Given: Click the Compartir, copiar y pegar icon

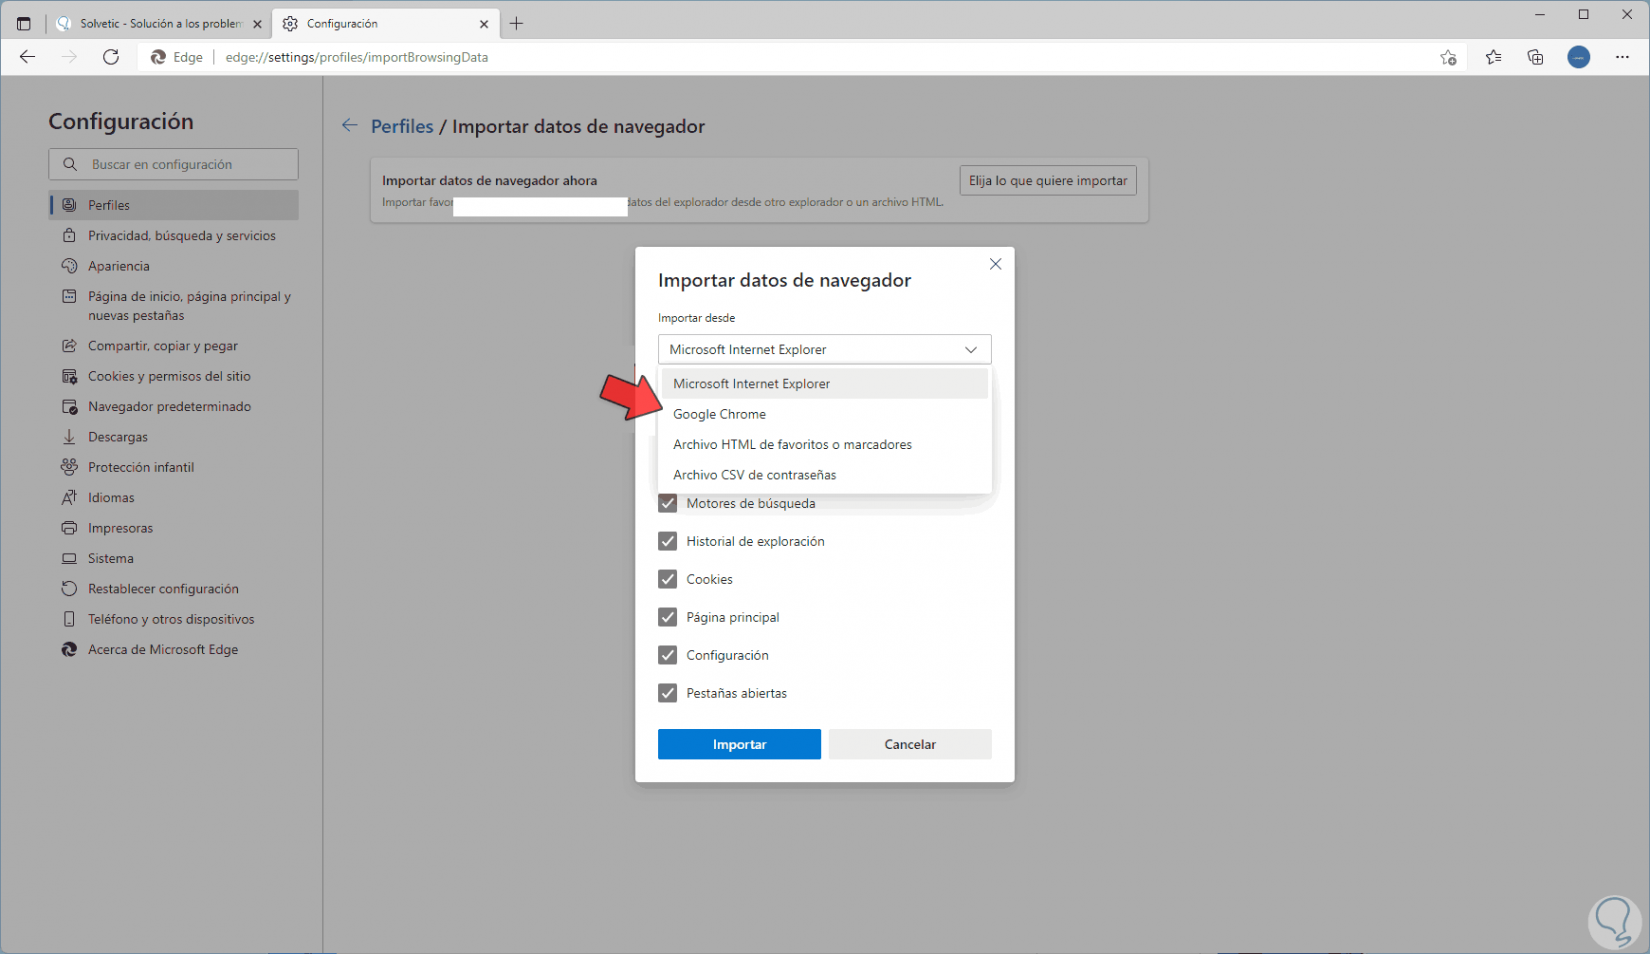Looking at the screenshot, I should click(69, 346).
